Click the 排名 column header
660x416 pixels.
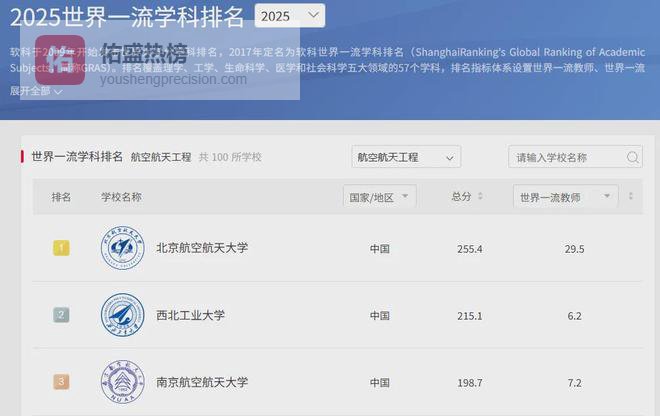tap(61, 197)
